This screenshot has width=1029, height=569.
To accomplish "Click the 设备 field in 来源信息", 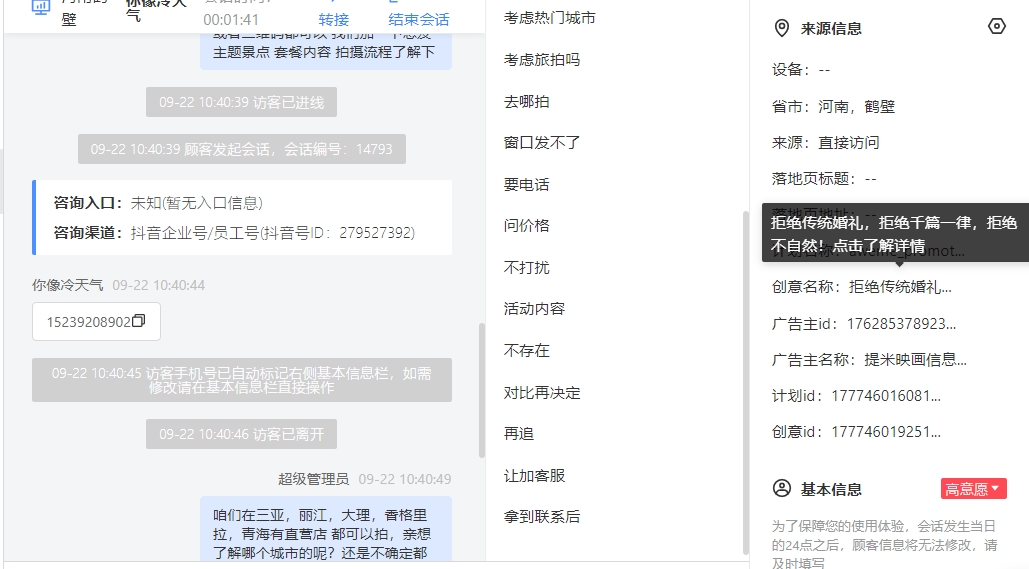I will 801,70.
